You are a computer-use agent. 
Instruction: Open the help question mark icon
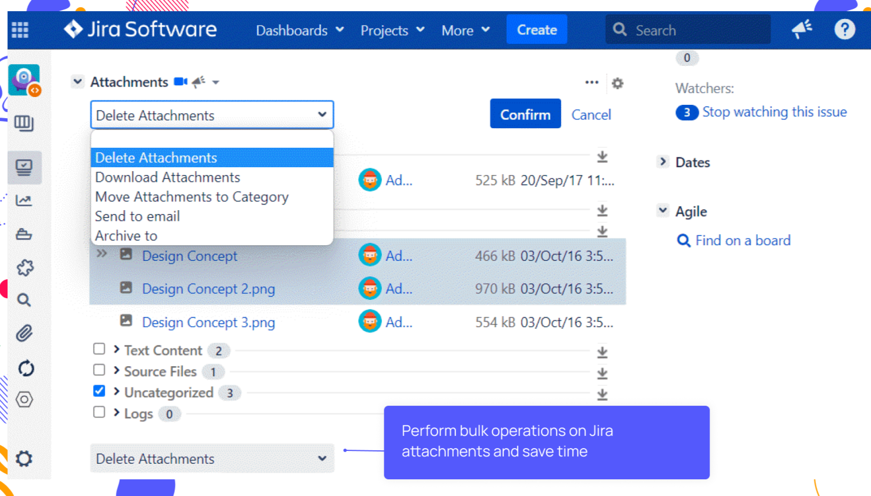pyautogui.click(x=845, y=30)
